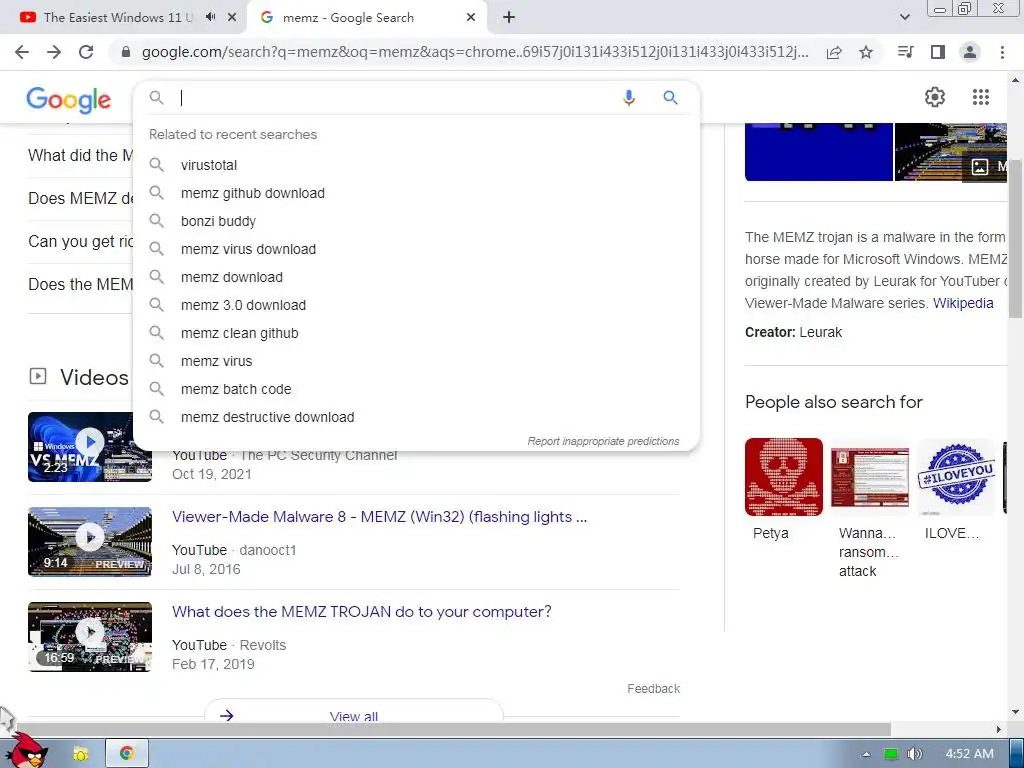
Task: Pick memz 3.0 download suggestion
Action: pyautogui.click(x=417, y=306)
